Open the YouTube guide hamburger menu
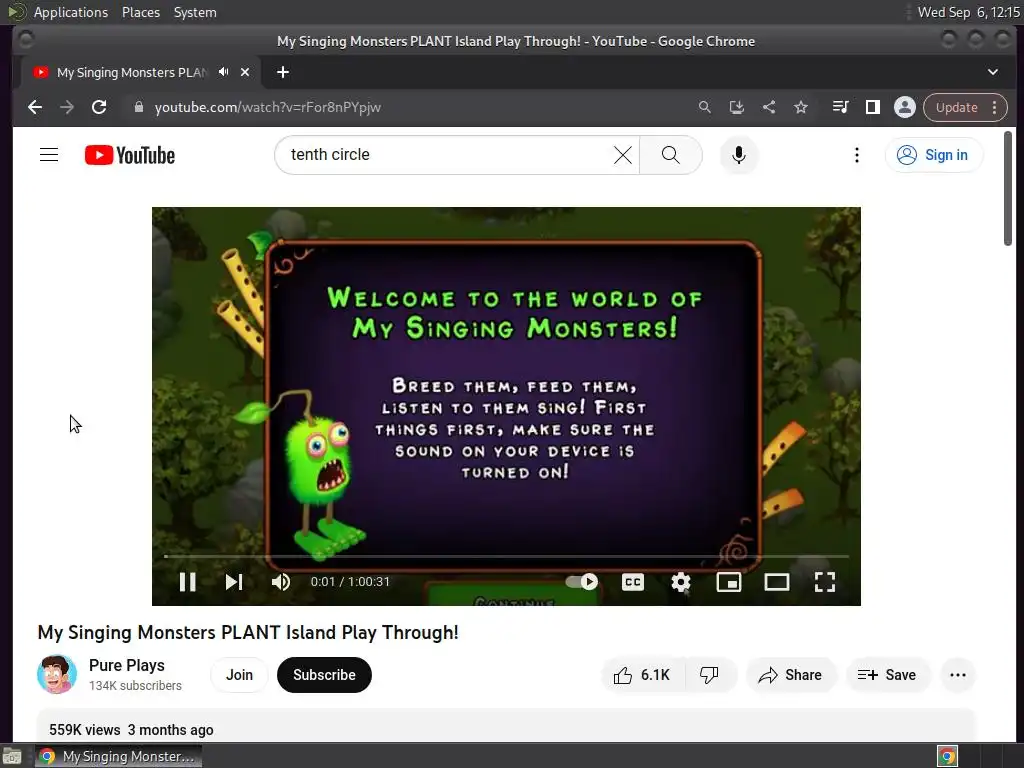The image size is (1024, 768). point(49,155)
